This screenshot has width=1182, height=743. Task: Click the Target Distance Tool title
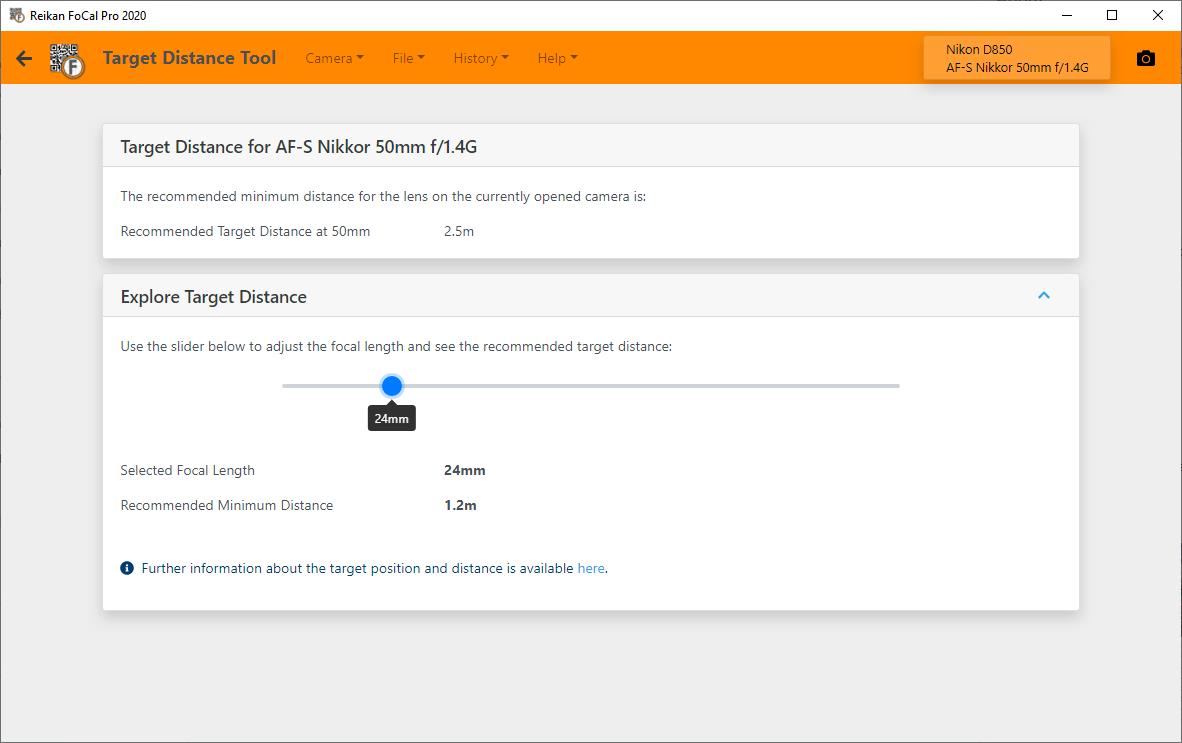click(x=189, y=58)
